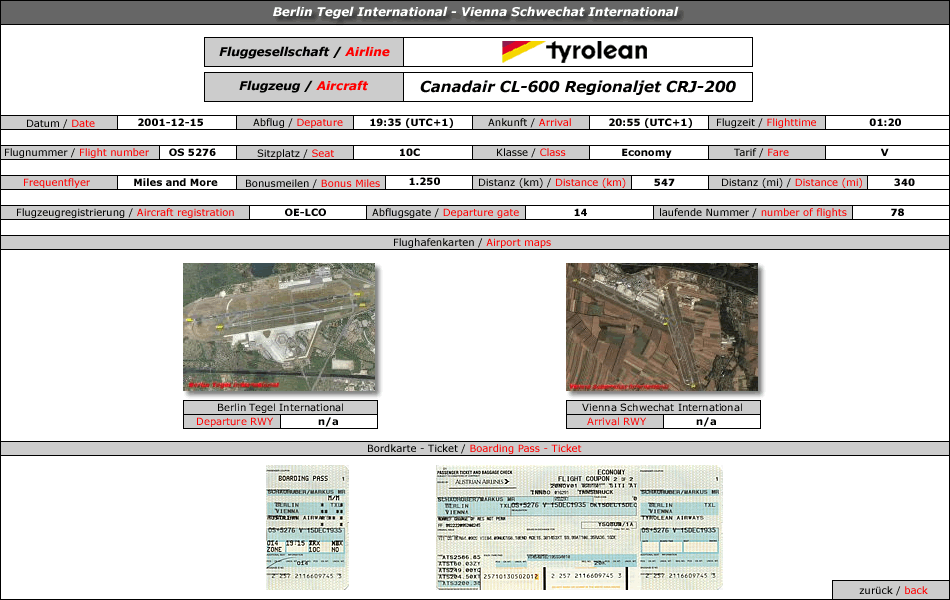The width and height of the screenshot is (950, 600).
Task: Click the Arrival RWY label
Action: click(615, 421)
